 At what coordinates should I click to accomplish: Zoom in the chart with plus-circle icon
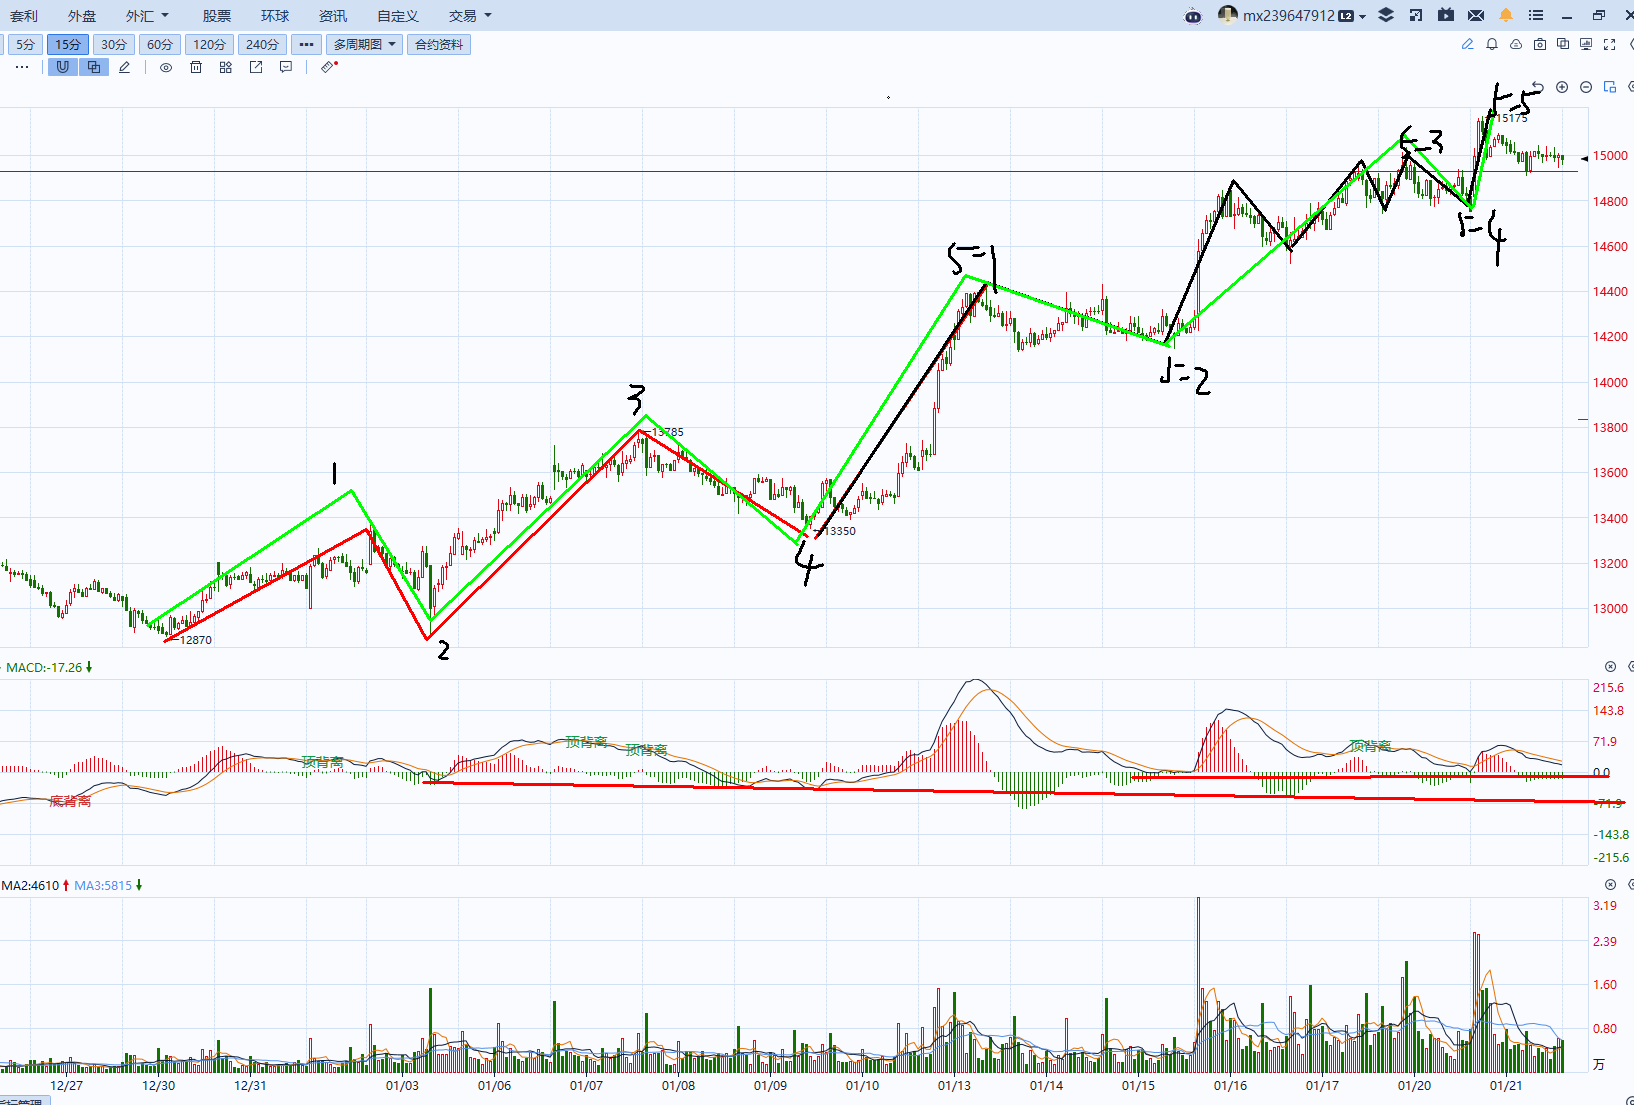[x=1562, y=87]
